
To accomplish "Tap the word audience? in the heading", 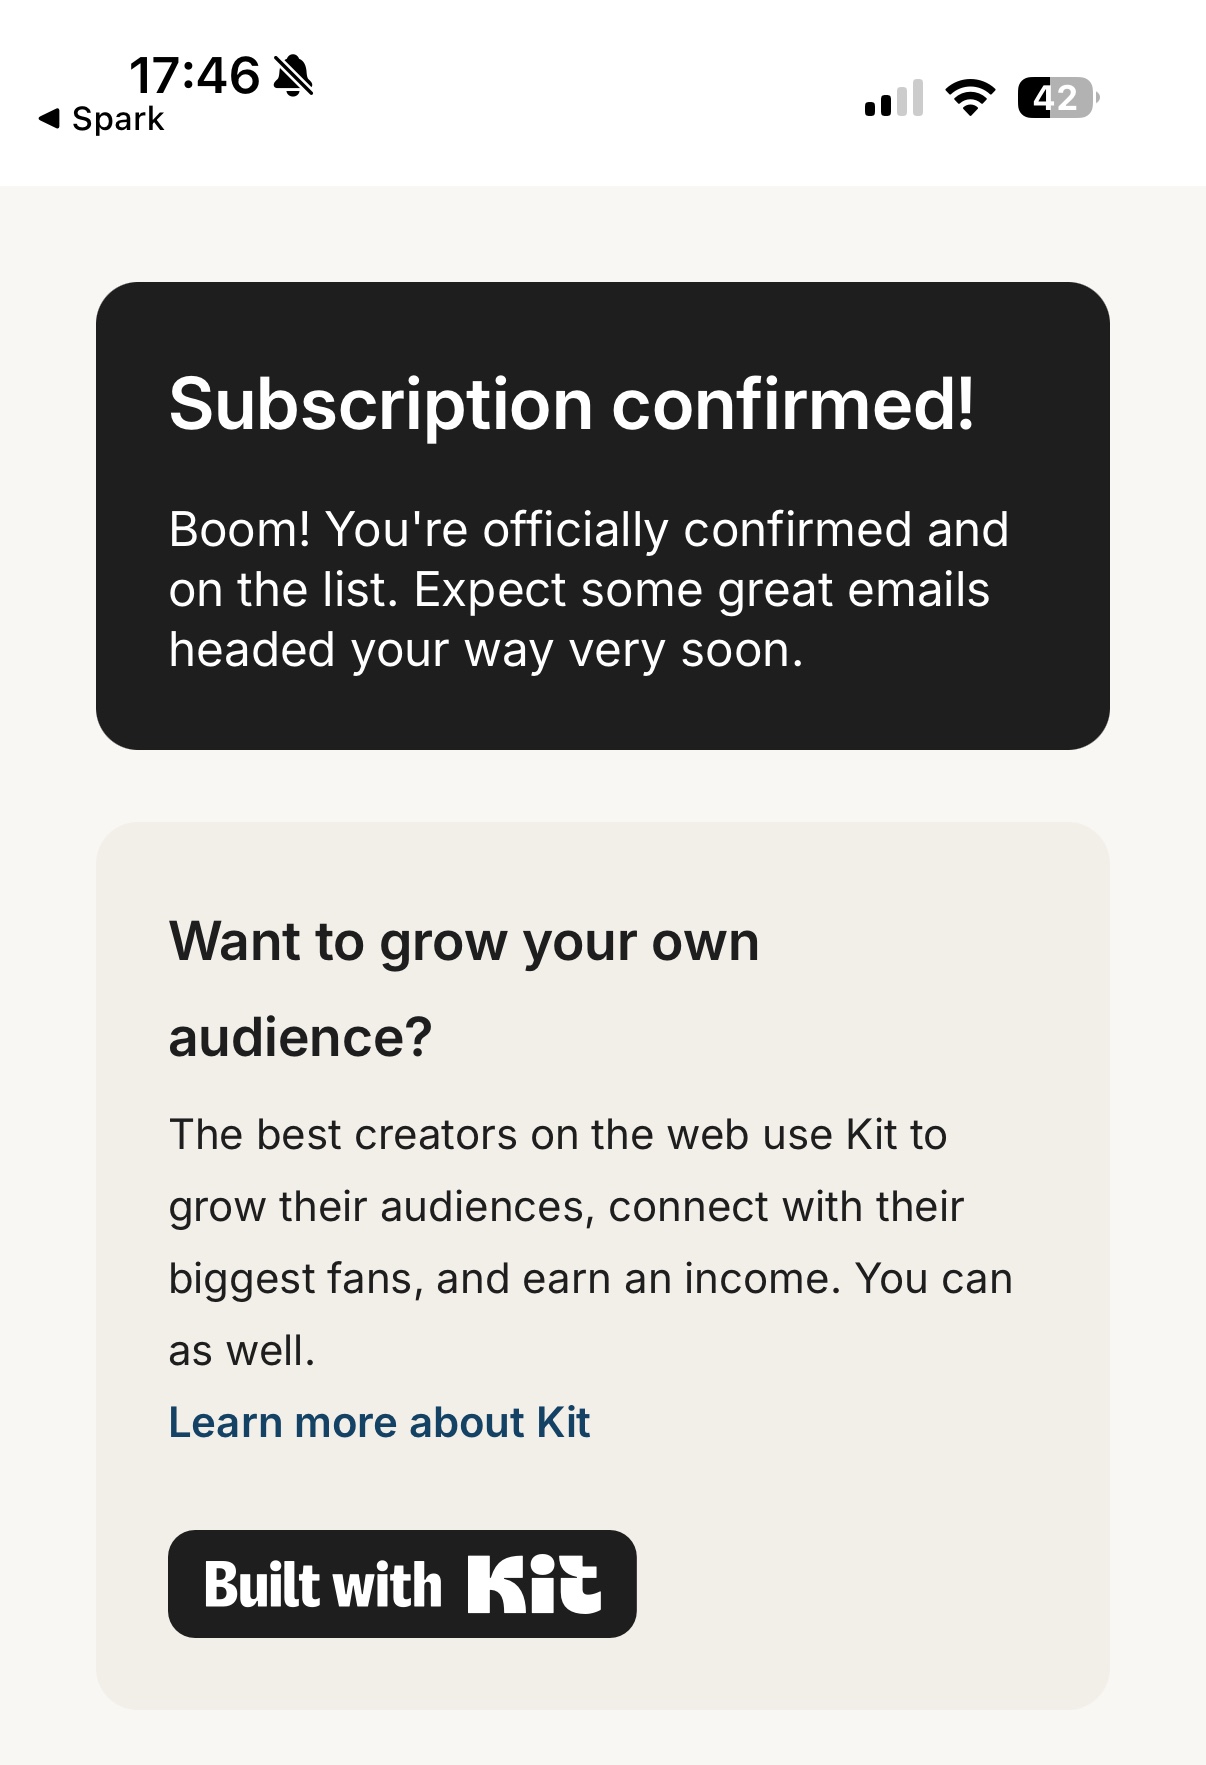I will tap(300, 1037).
